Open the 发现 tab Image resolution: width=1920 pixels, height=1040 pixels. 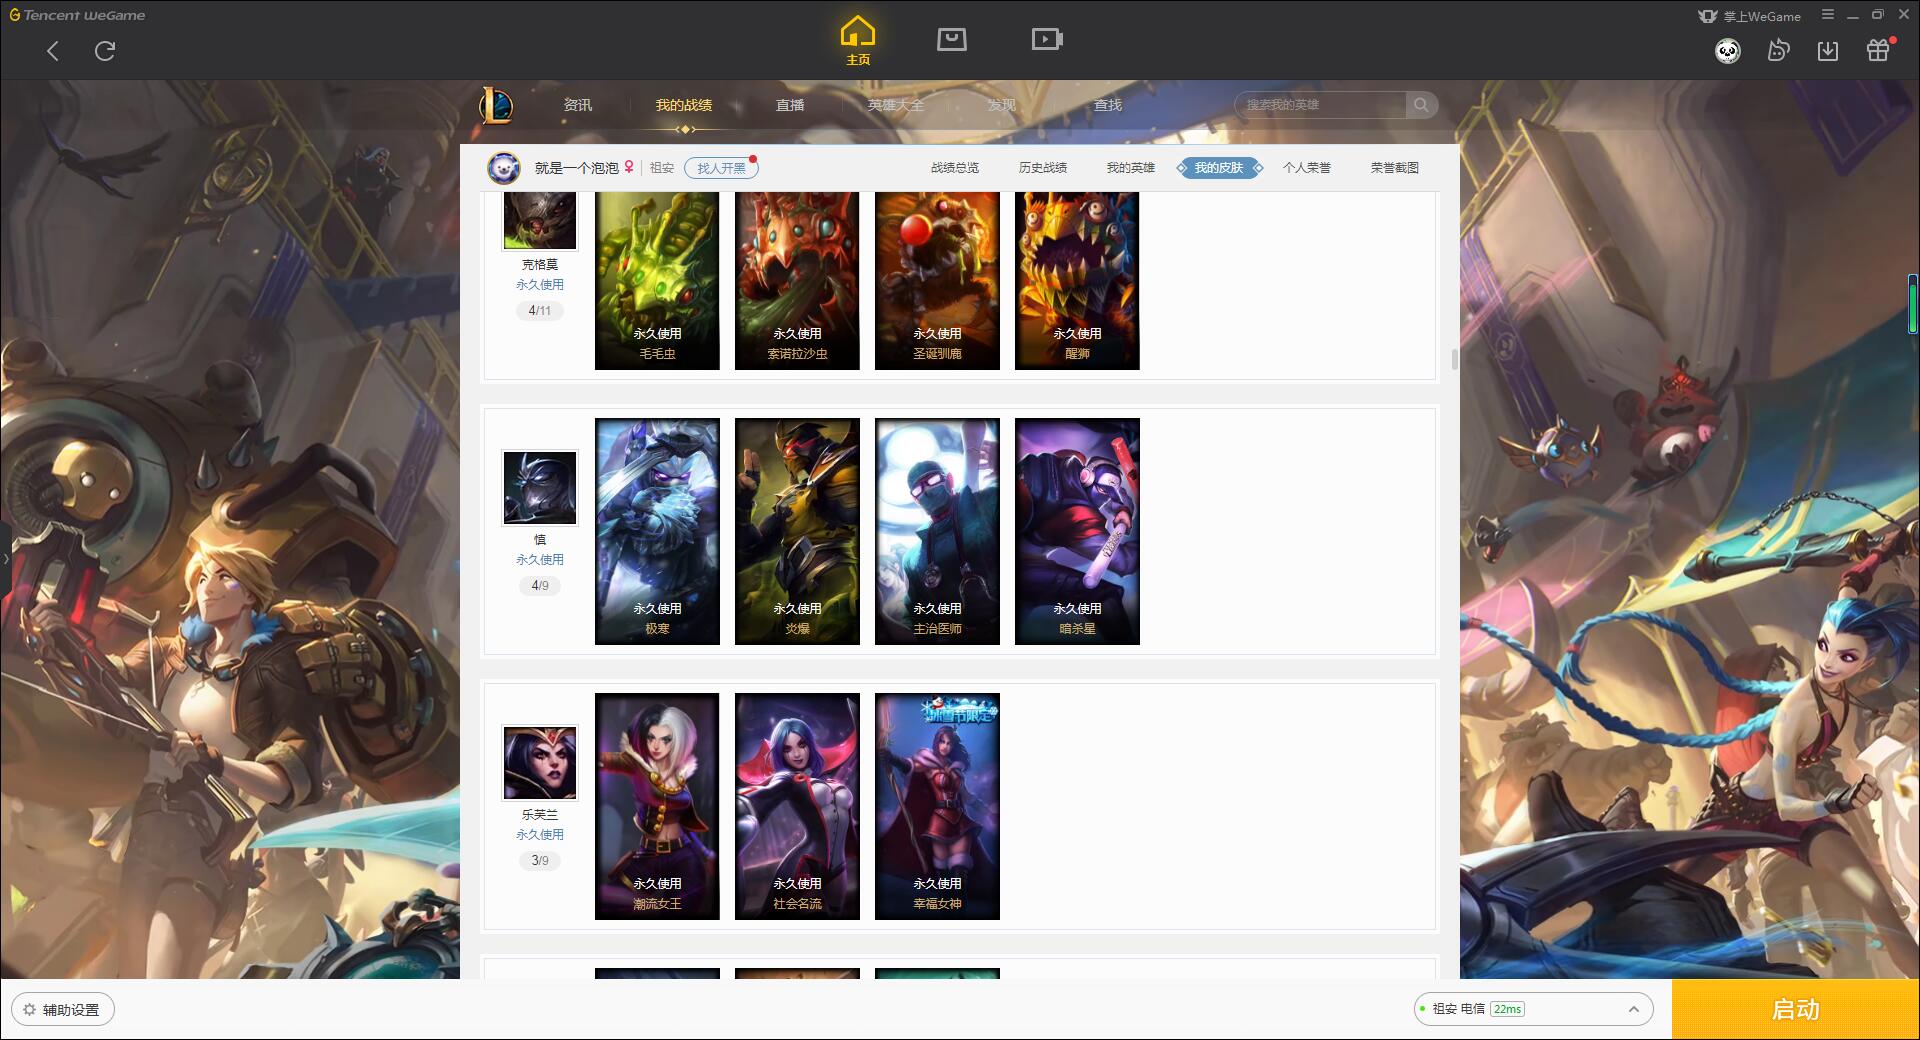click(1002, 105)
